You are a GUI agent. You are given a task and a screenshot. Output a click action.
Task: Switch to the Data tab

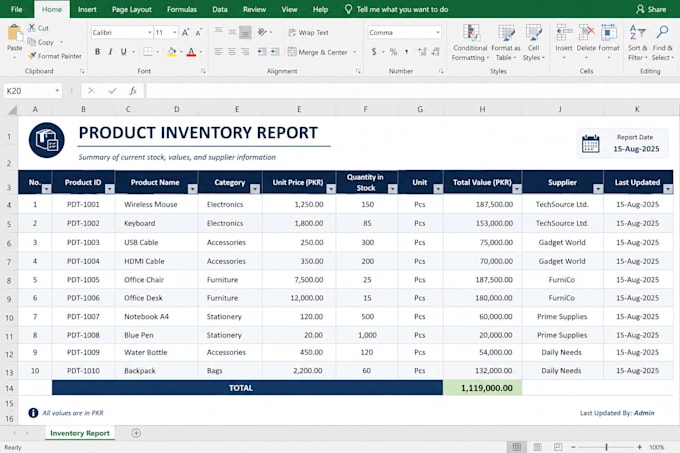click(x=220, y=9)
